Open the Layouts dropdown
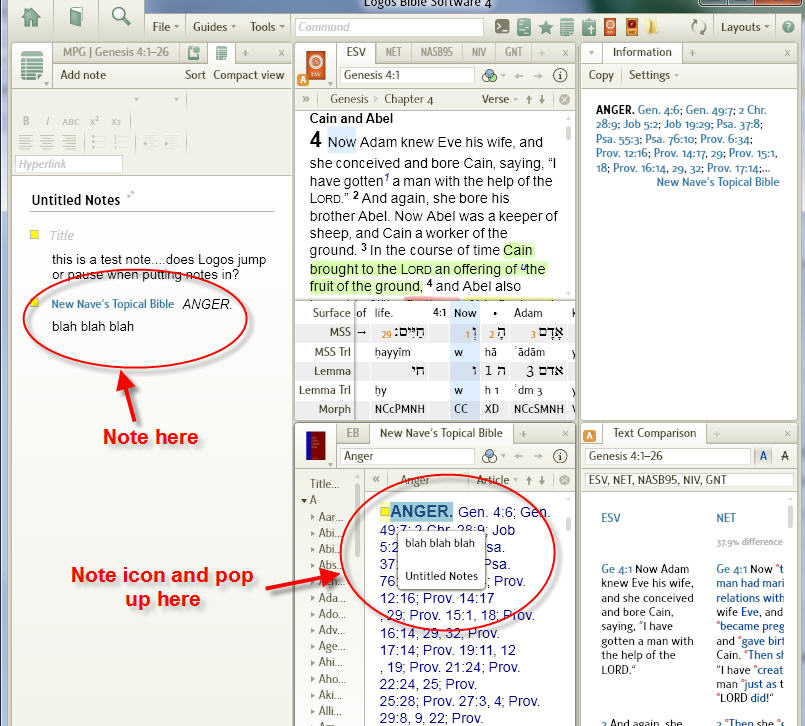Image resolution: width=805 pixels, height=726 pixels. coord(744,27)
